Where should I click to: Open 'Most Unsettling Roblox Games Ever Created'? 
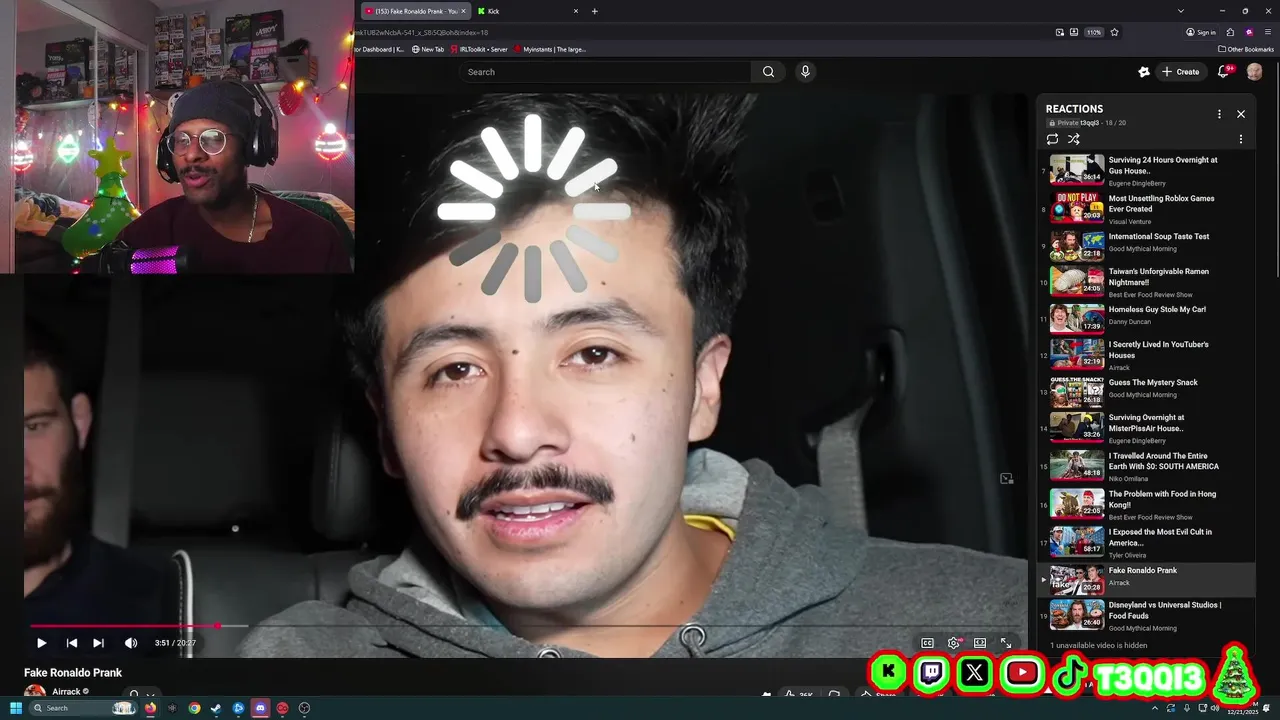(1147, 209)
